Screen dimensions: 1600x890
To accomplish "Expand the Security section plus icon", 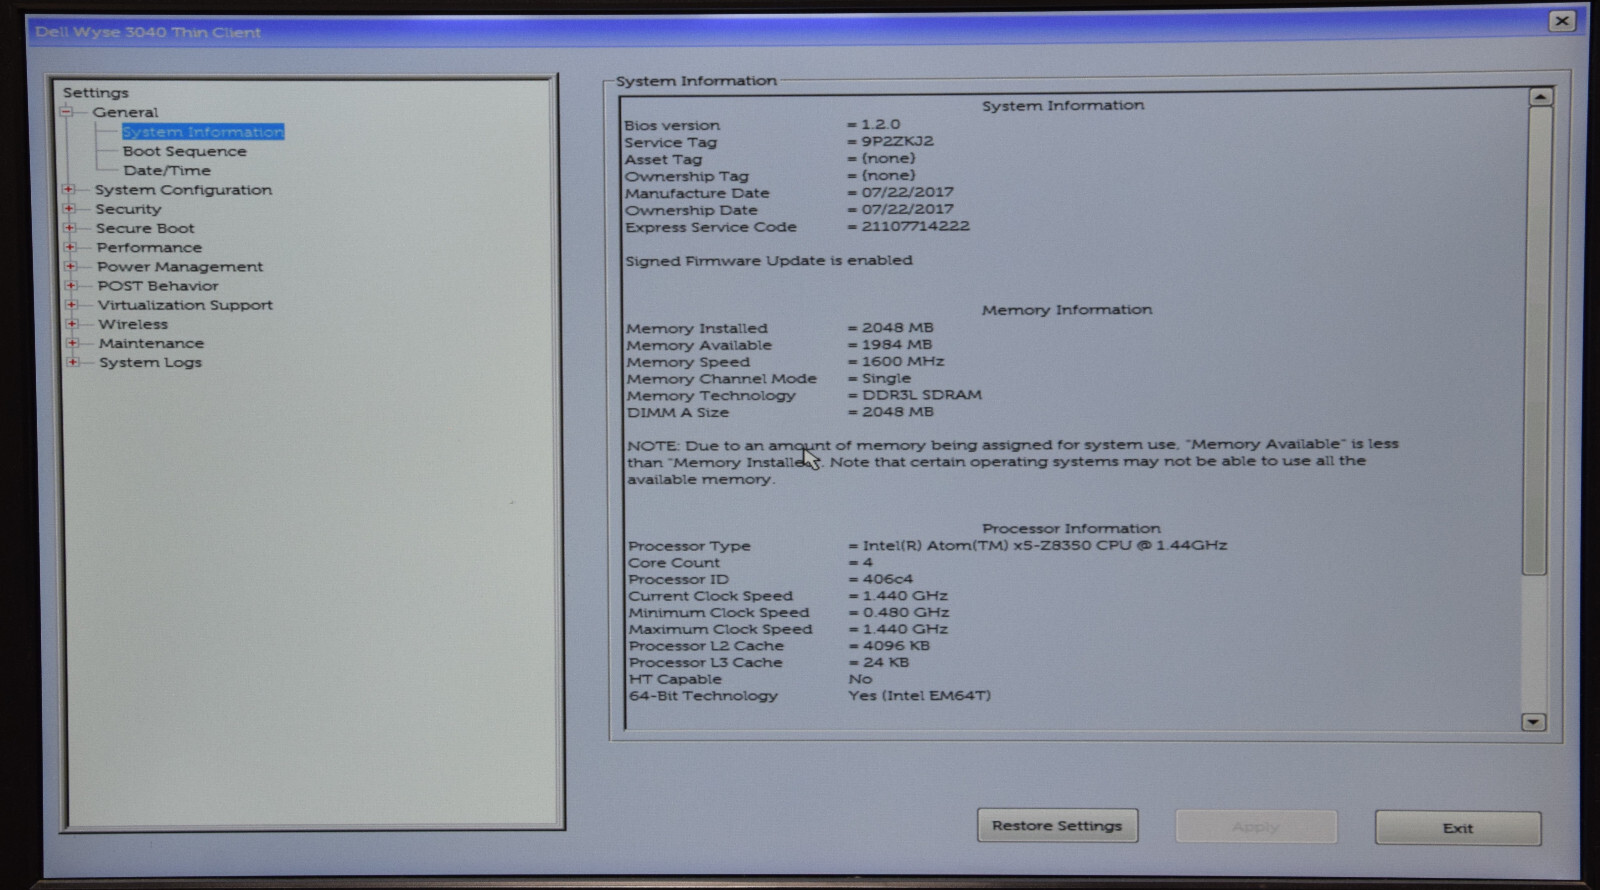I will 69,208.
